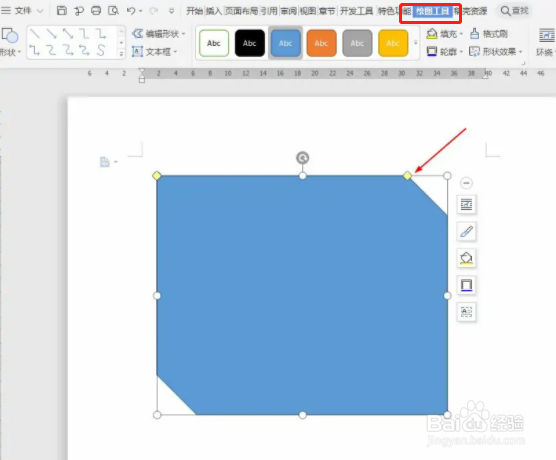Viewport: 556px width, 460px height.
Task: Click the Redo arrow icon
Action: 154,11
